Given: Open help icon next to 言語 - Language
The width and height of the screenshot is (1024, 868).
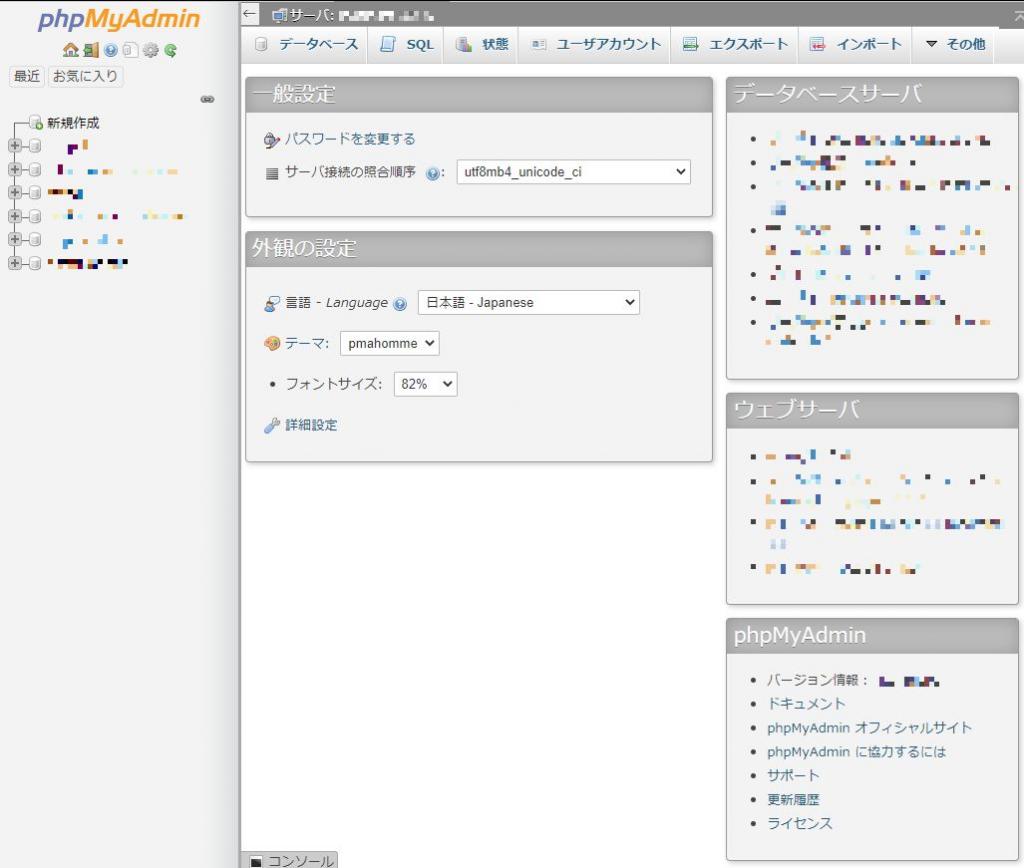Looking at the screenshot, I should pos(400,304).
